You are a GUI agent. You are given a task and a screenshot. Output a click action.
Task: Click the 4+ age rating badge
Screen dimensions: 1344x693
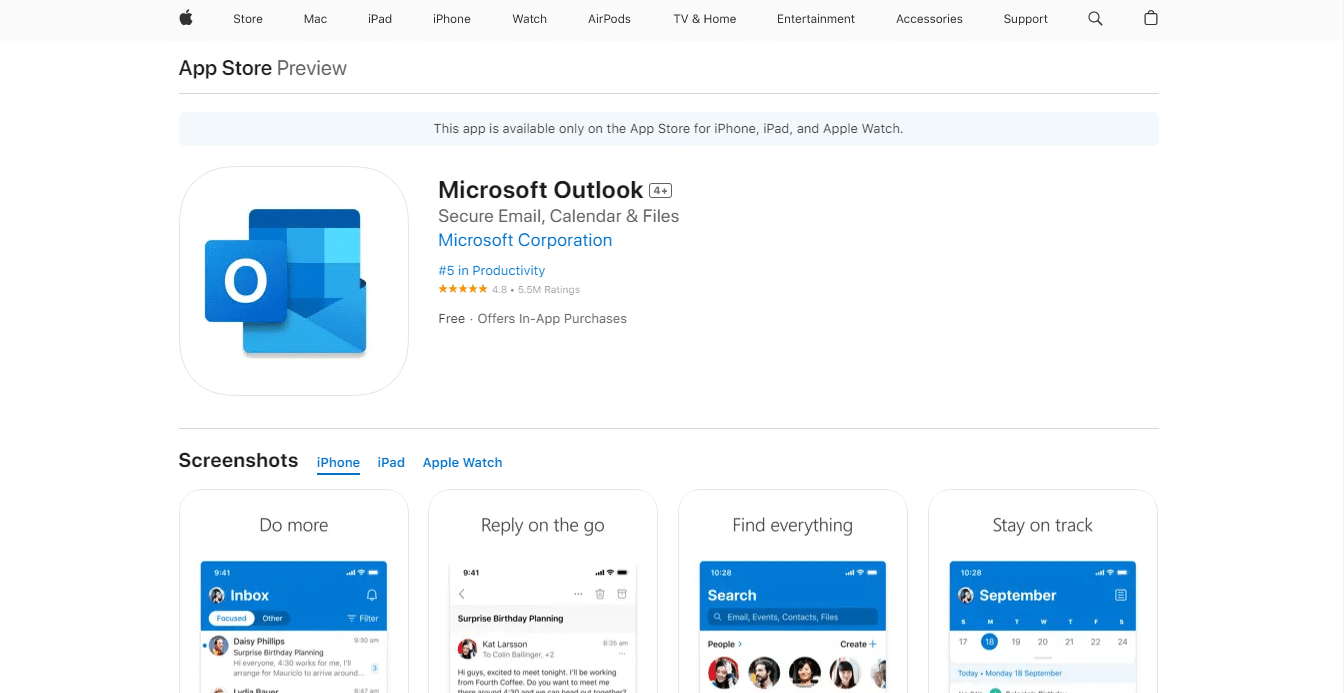pos(660,190)
